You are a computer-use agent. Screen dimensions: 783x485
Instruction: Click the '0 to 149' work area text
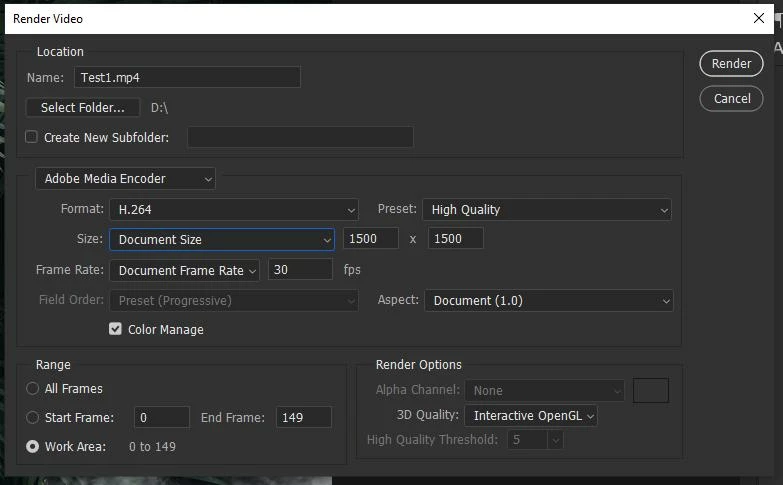pos(152,447)
